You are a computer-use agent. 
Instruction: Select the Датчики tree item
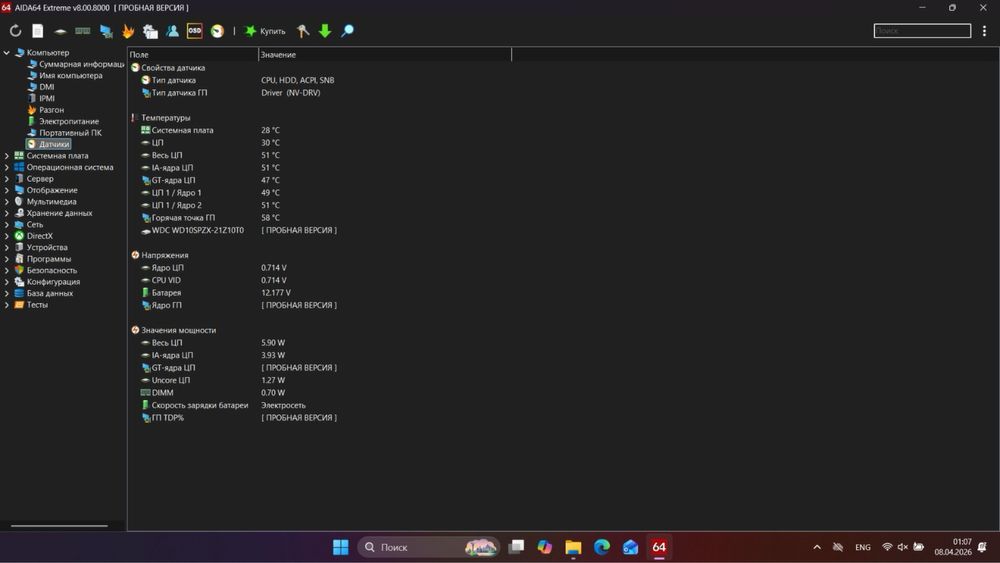48,144
